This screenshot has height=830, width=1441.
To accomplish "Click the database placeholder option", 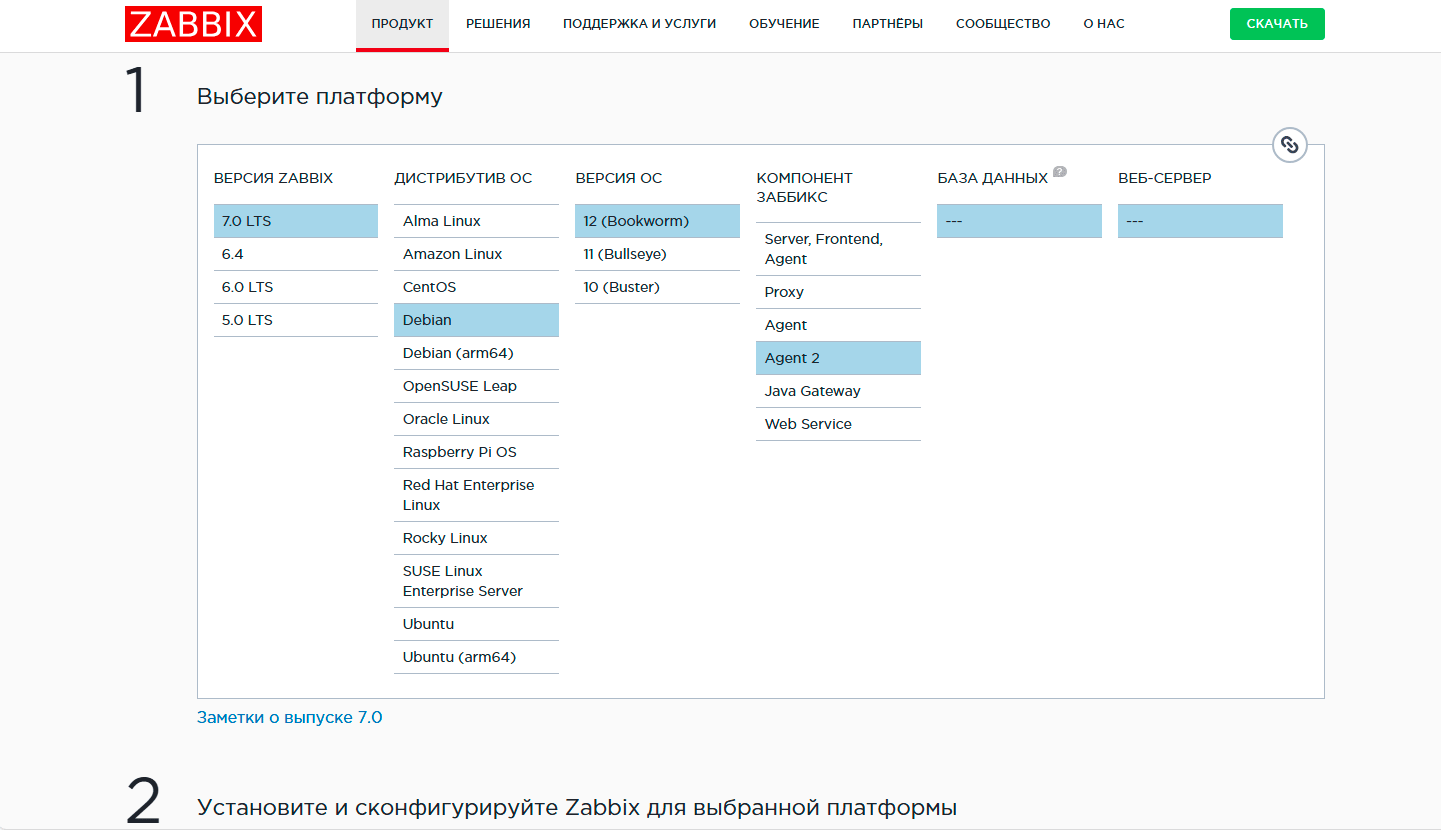I will click(1019, 221).
